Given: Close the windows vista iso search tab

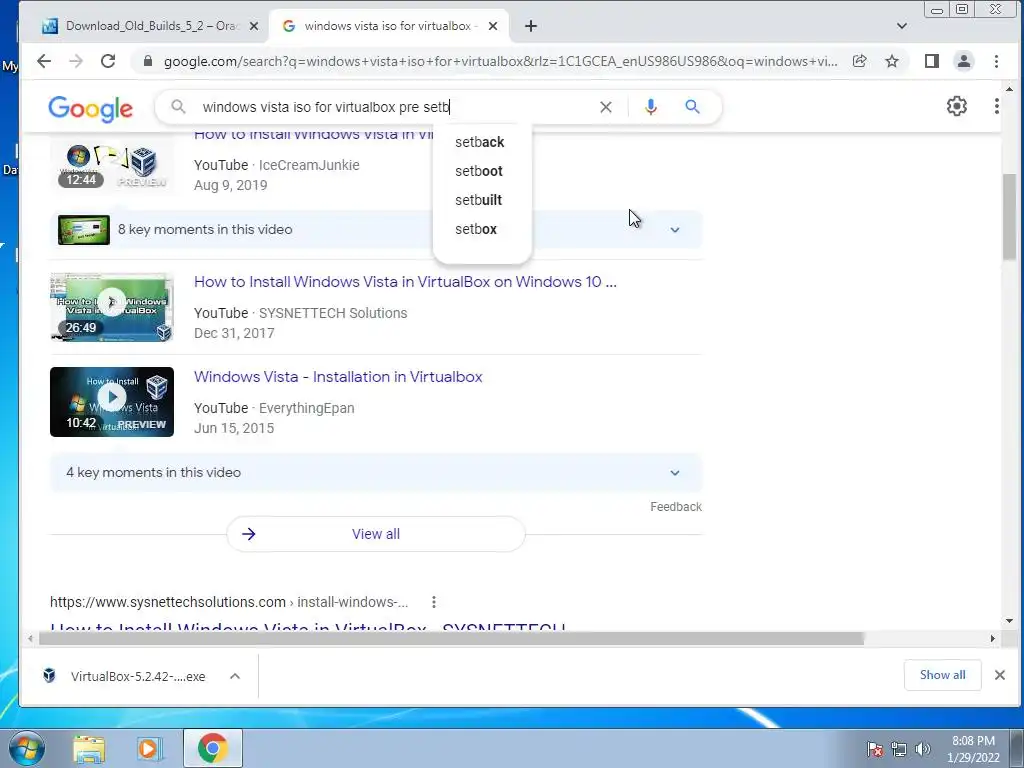Looking at the screenshot, I should click(493, 26).
